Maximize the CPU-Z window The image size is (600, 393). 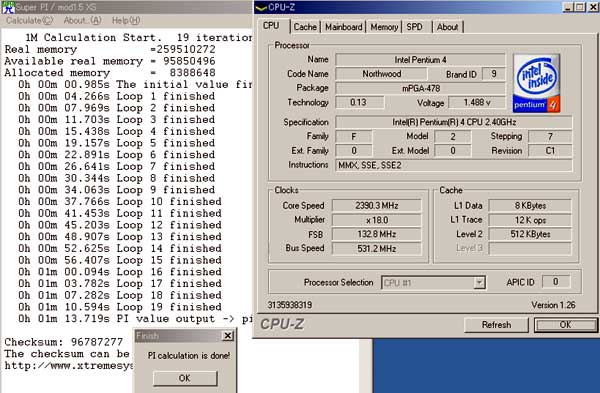[580, 7]
